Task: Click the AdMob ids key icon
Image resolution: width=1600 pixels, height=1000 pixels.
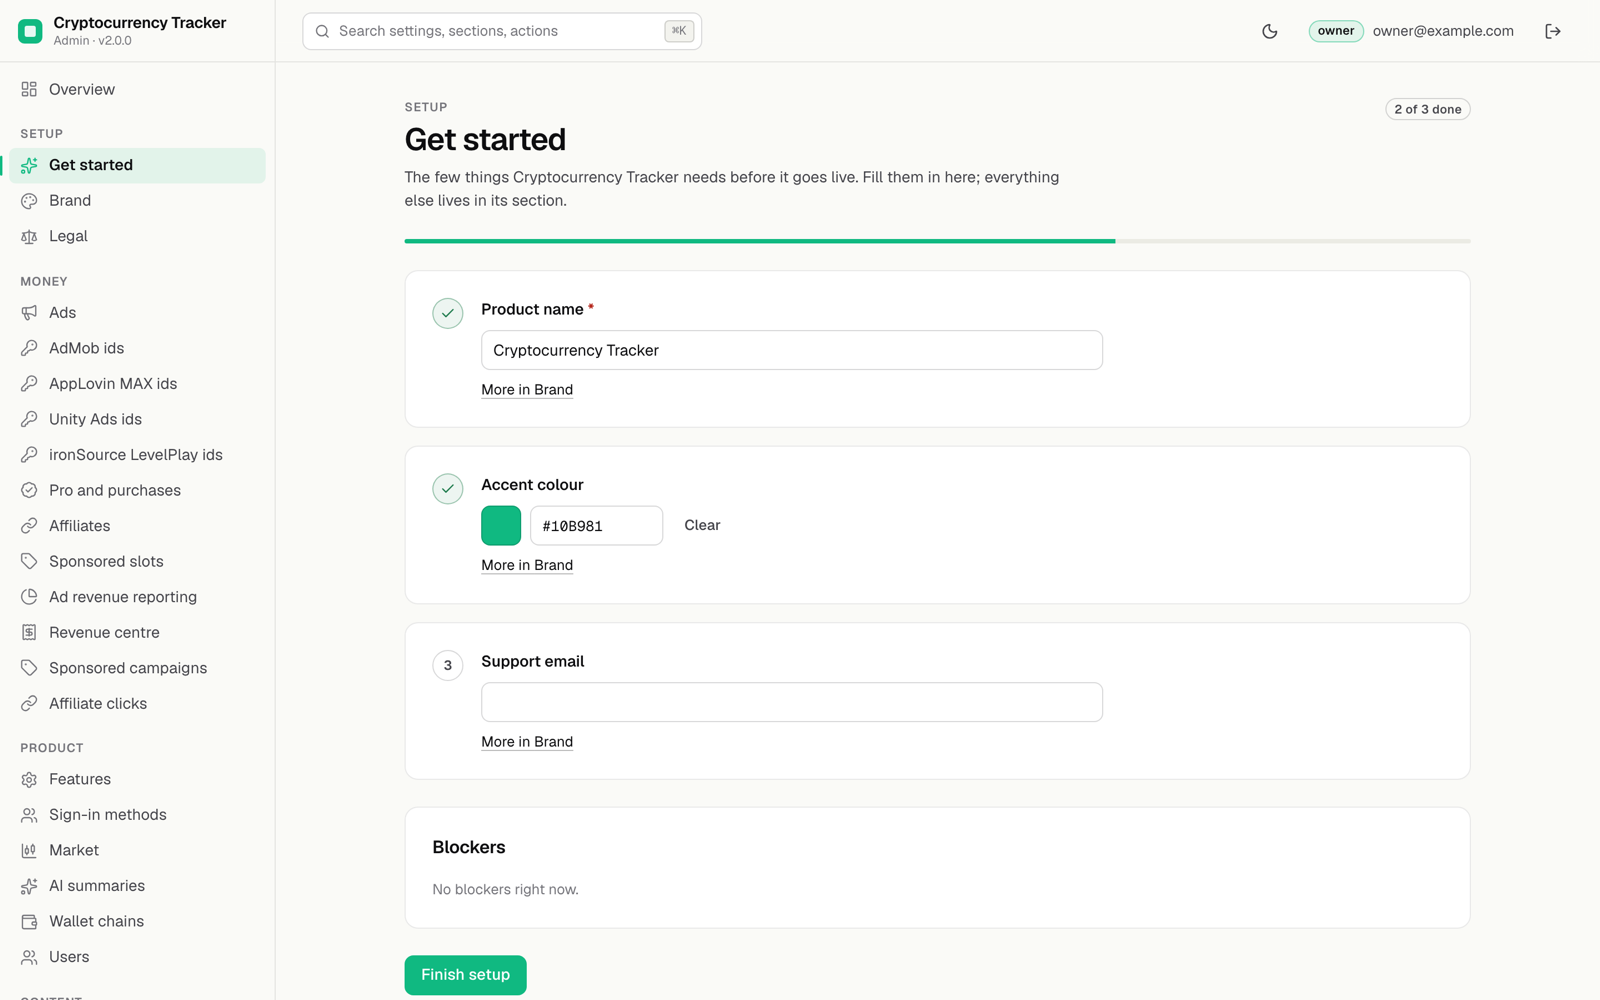Action: [x=29, y=348]
